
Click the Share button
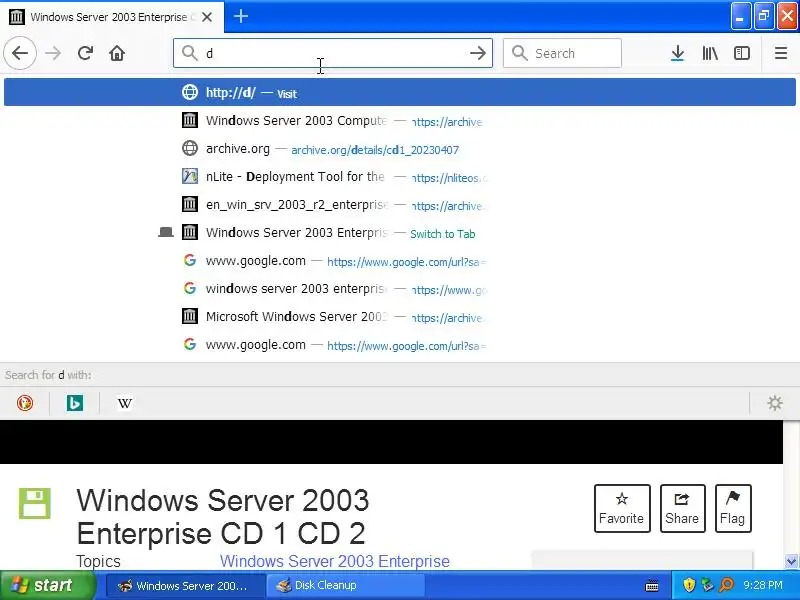click(x=682, y=508)
